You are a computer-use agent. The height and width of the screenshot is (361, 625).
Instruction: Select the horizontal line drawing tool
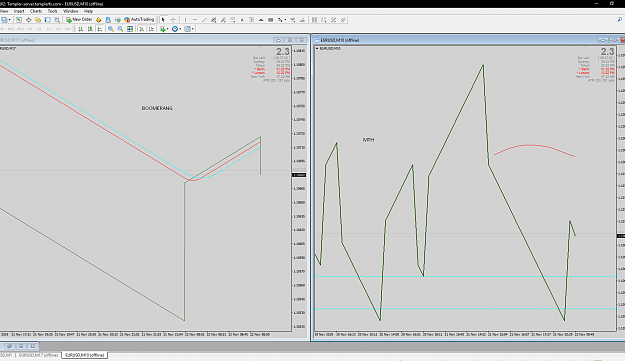[195, 20]
